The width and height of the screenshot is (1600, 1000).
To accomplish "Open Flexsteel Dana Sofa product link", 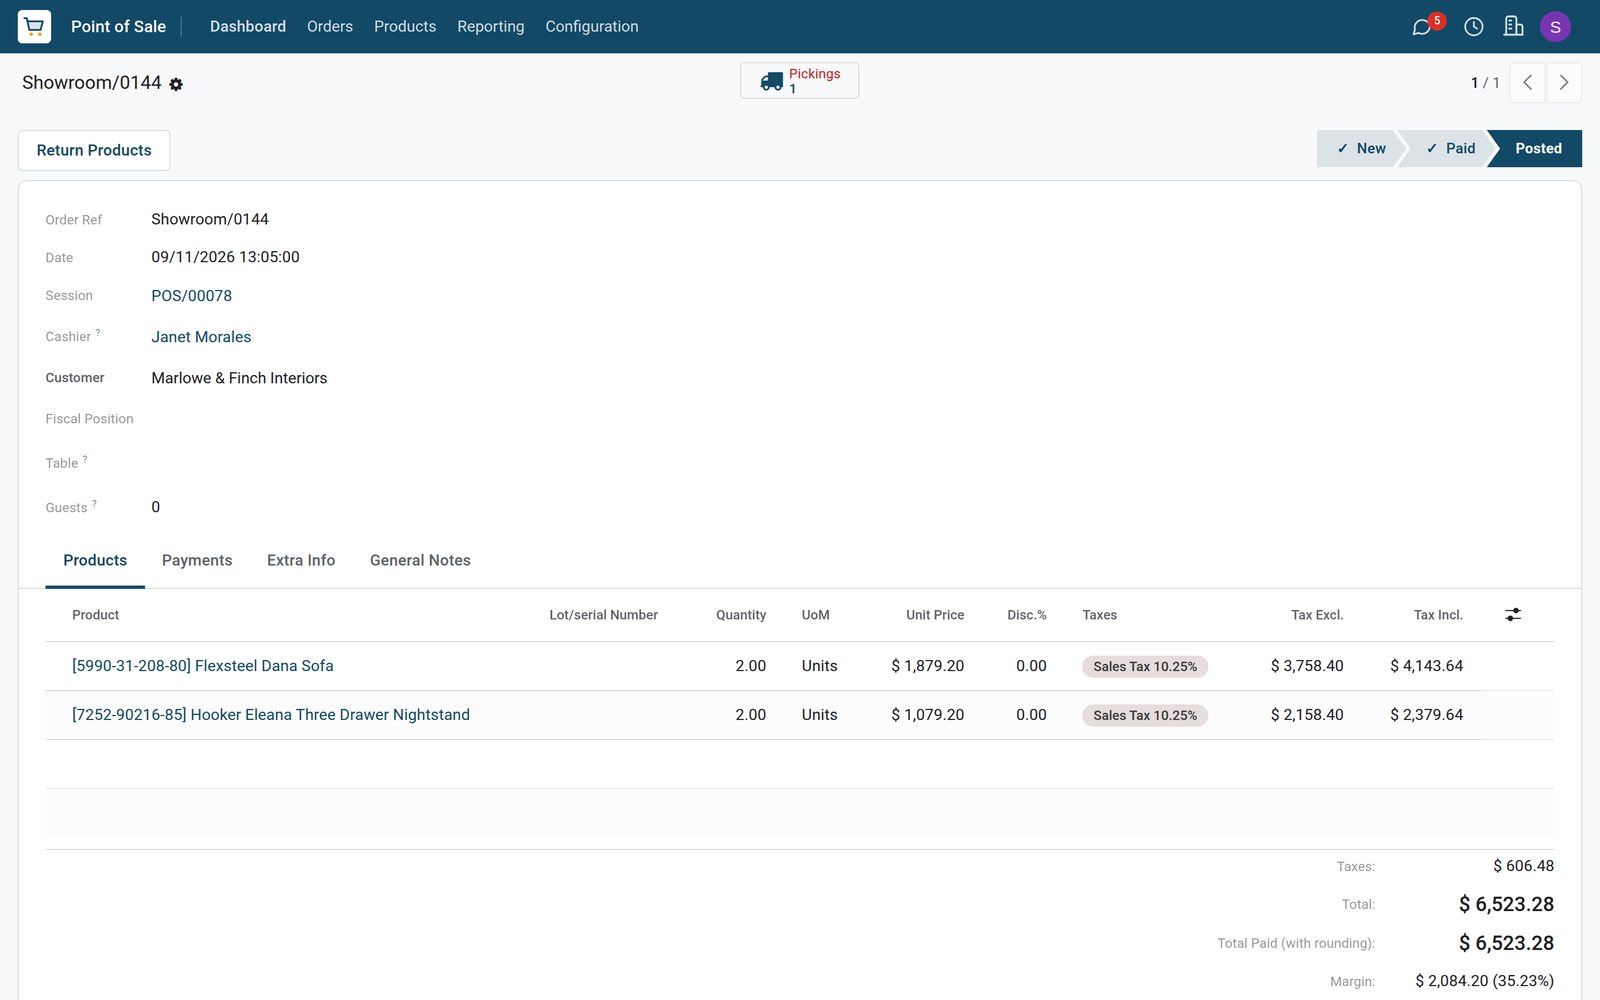I will pos(203,666).
